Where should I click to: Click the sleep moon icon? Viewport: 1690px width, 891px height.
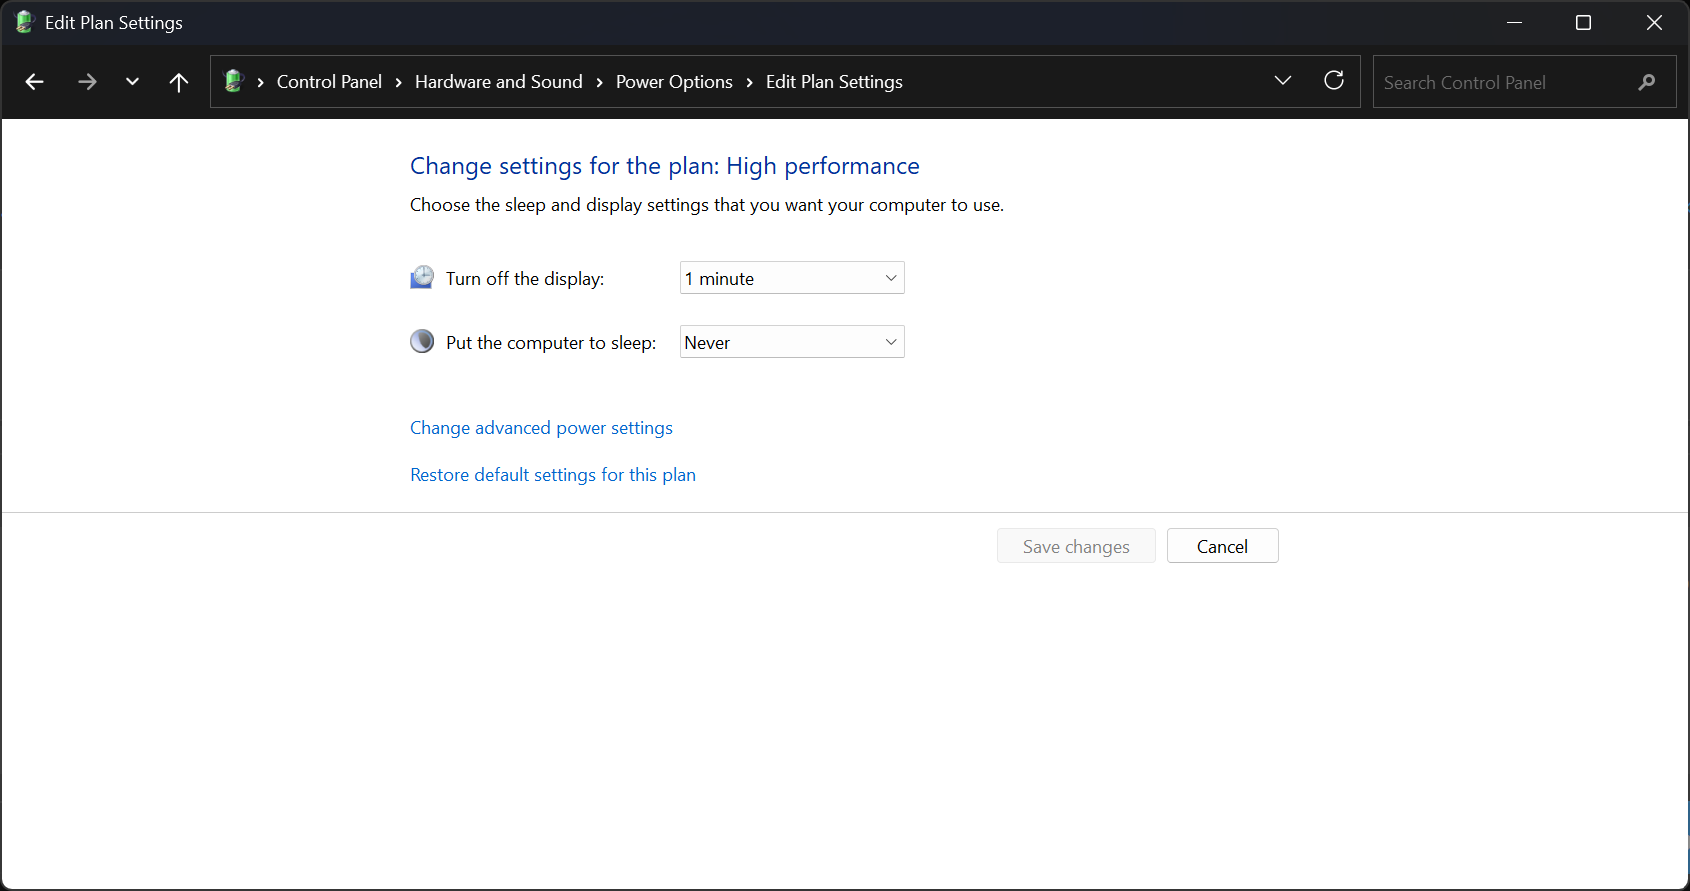[x=422, y=342]
